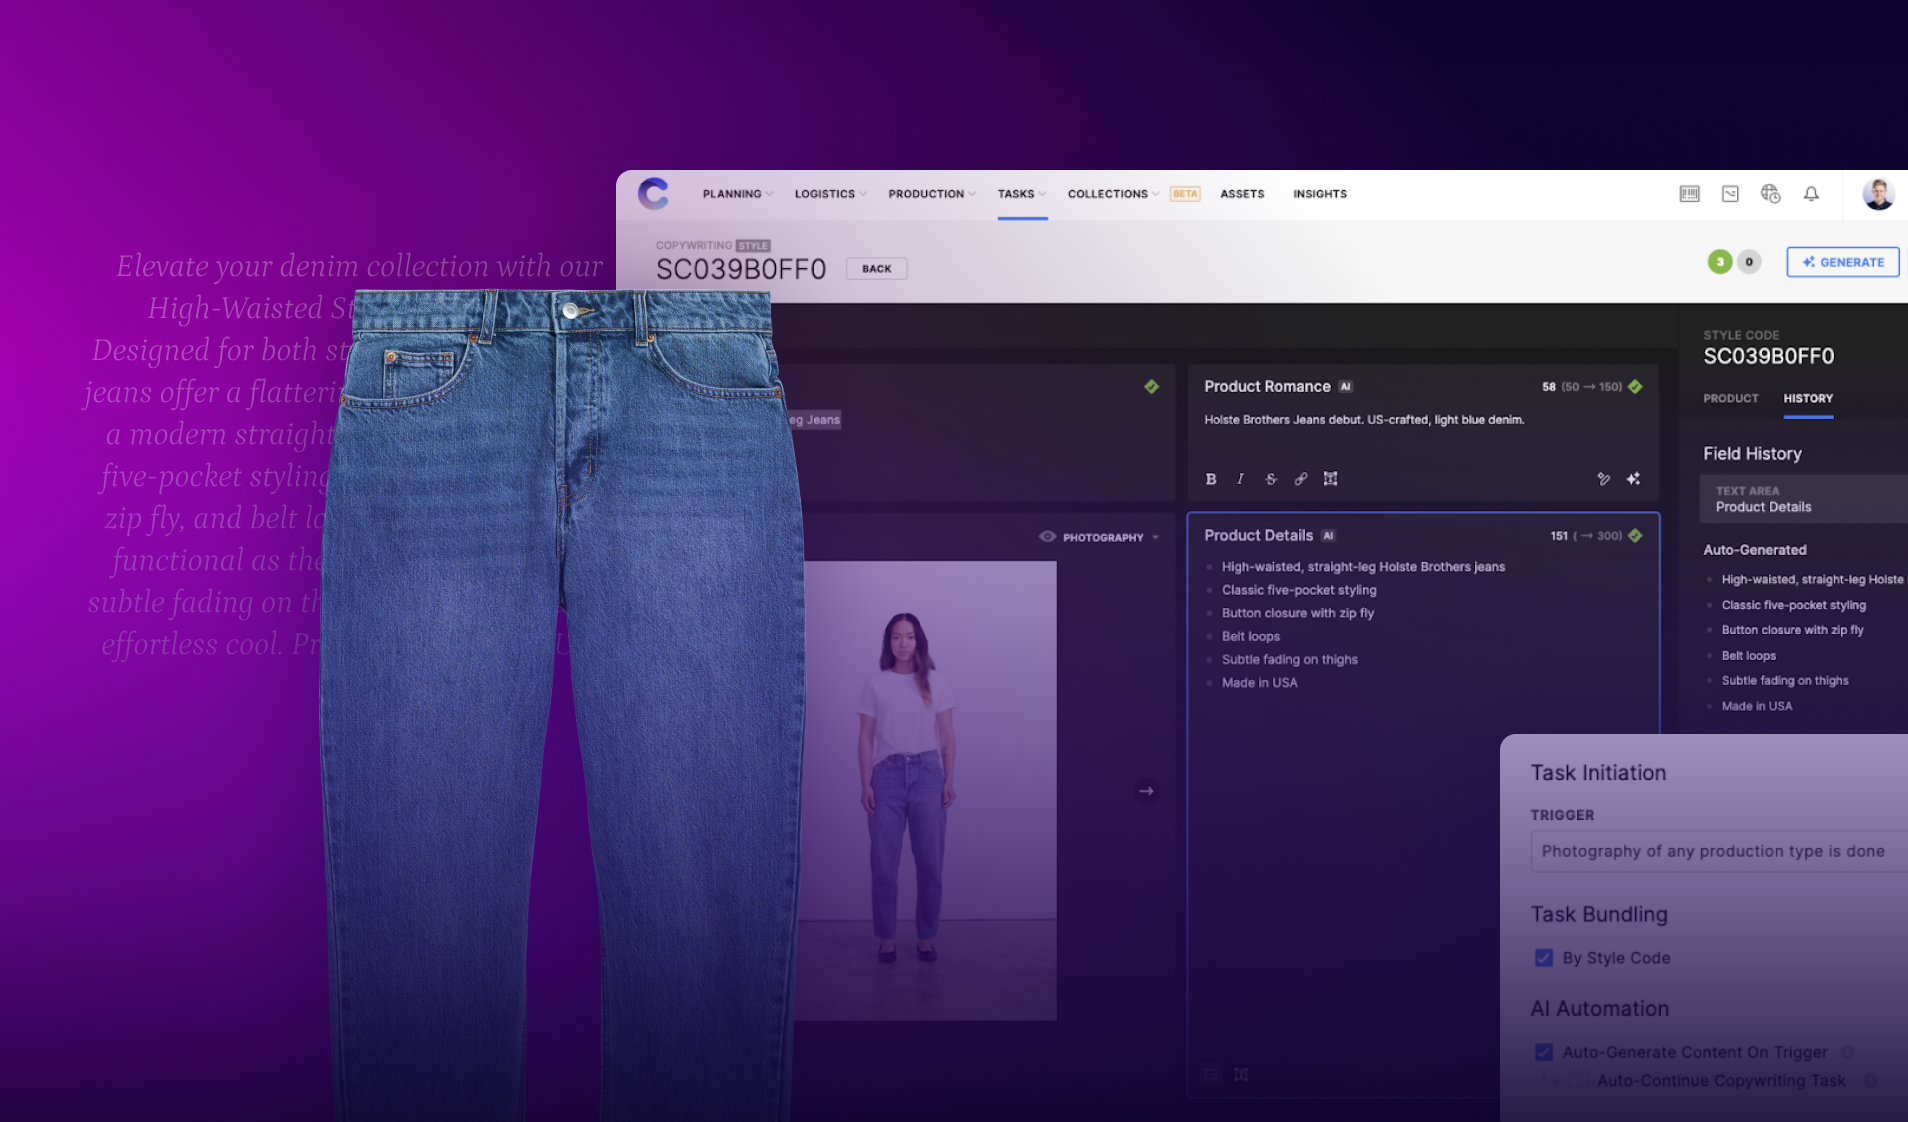
Task: Click the clear formatting brush icon
Action: (1603, 479)
